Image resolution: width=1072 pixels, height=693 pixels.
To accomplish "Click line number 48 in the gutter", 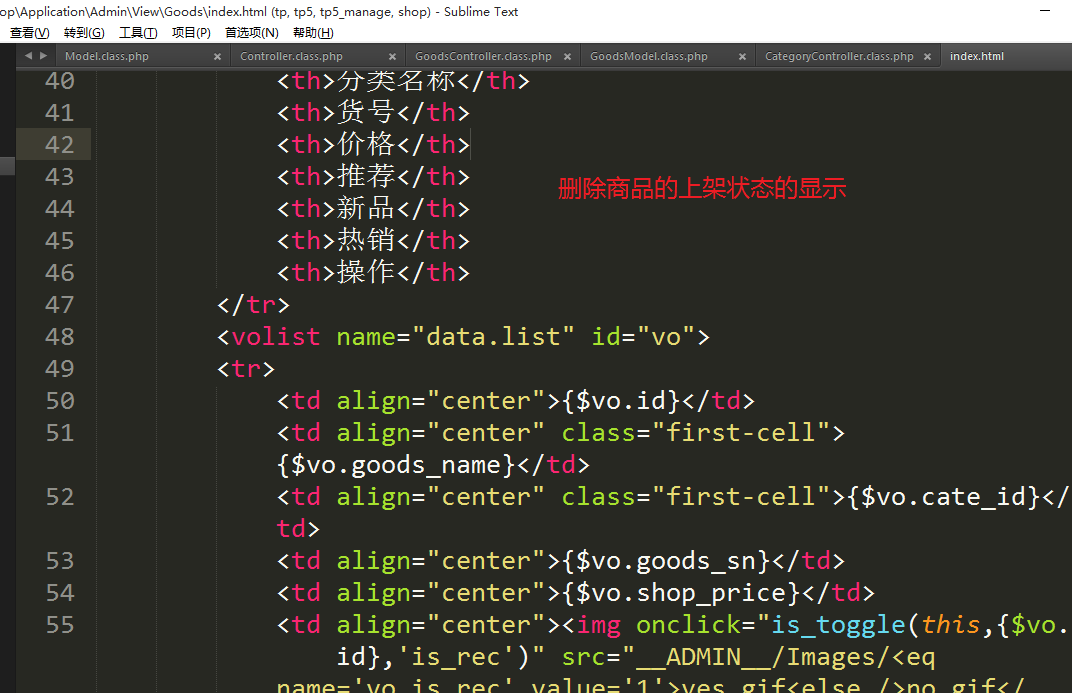I will tap(60, 337).
